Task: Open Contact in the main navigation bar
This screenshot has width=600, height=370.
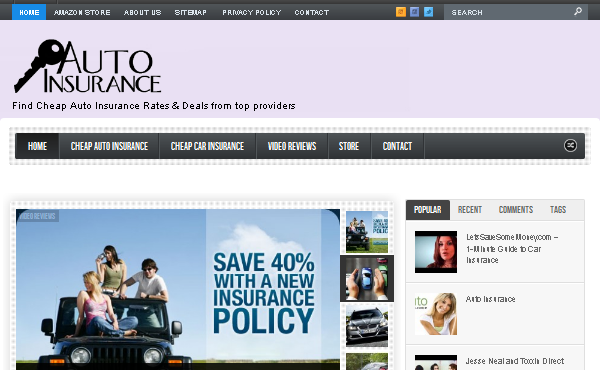Action: (397, 146)
